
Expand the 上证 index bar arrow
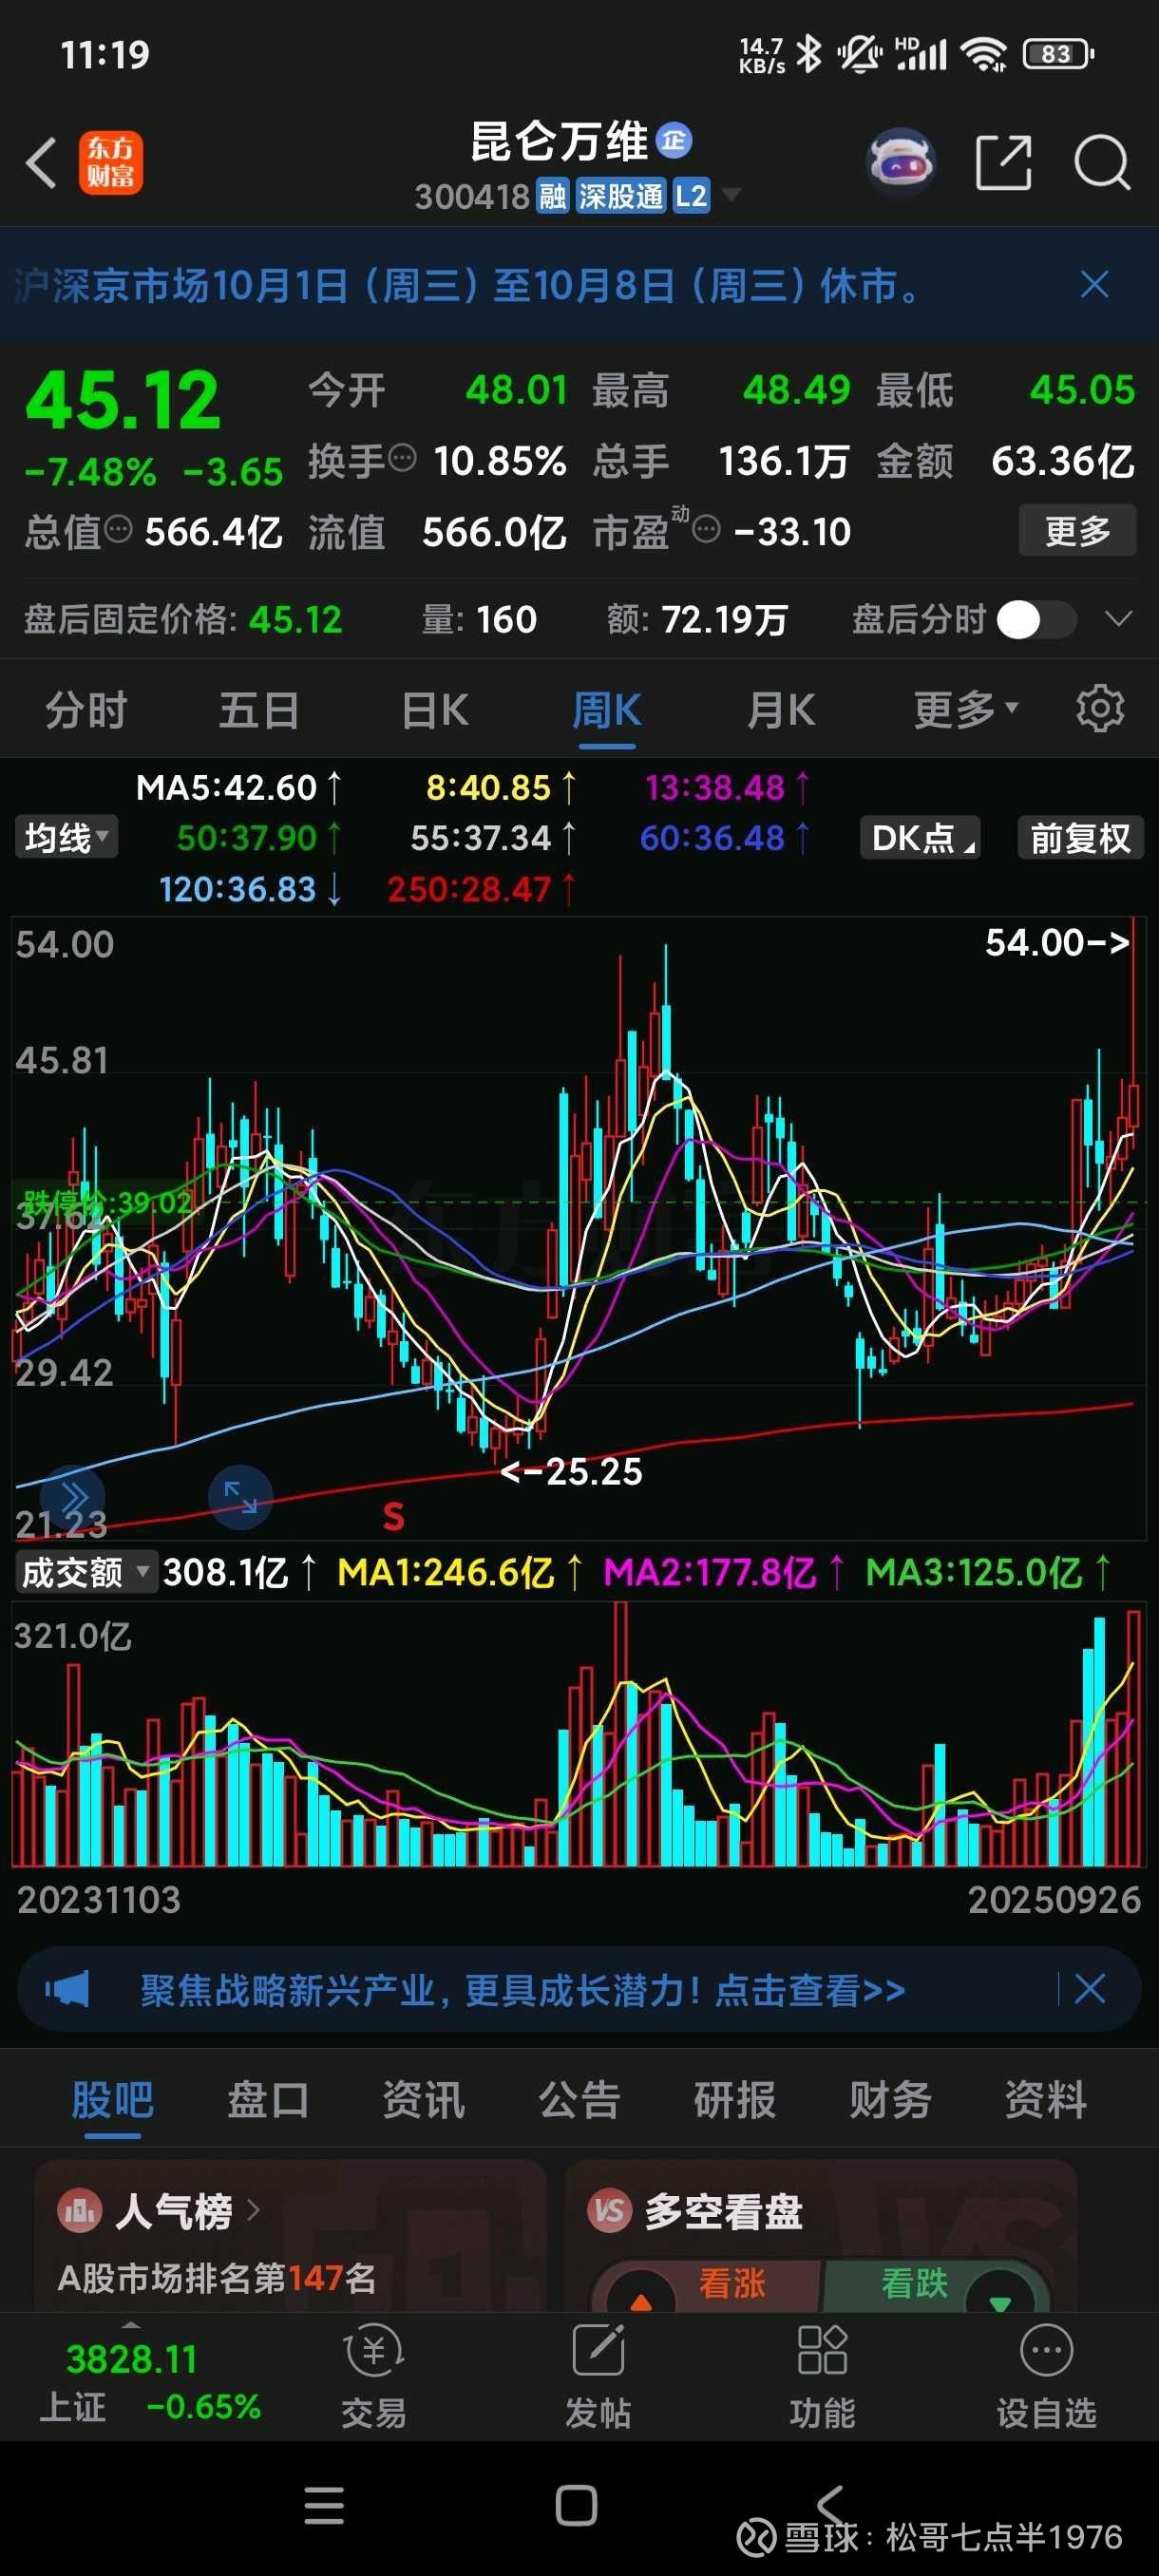(x=131, y=2324)
